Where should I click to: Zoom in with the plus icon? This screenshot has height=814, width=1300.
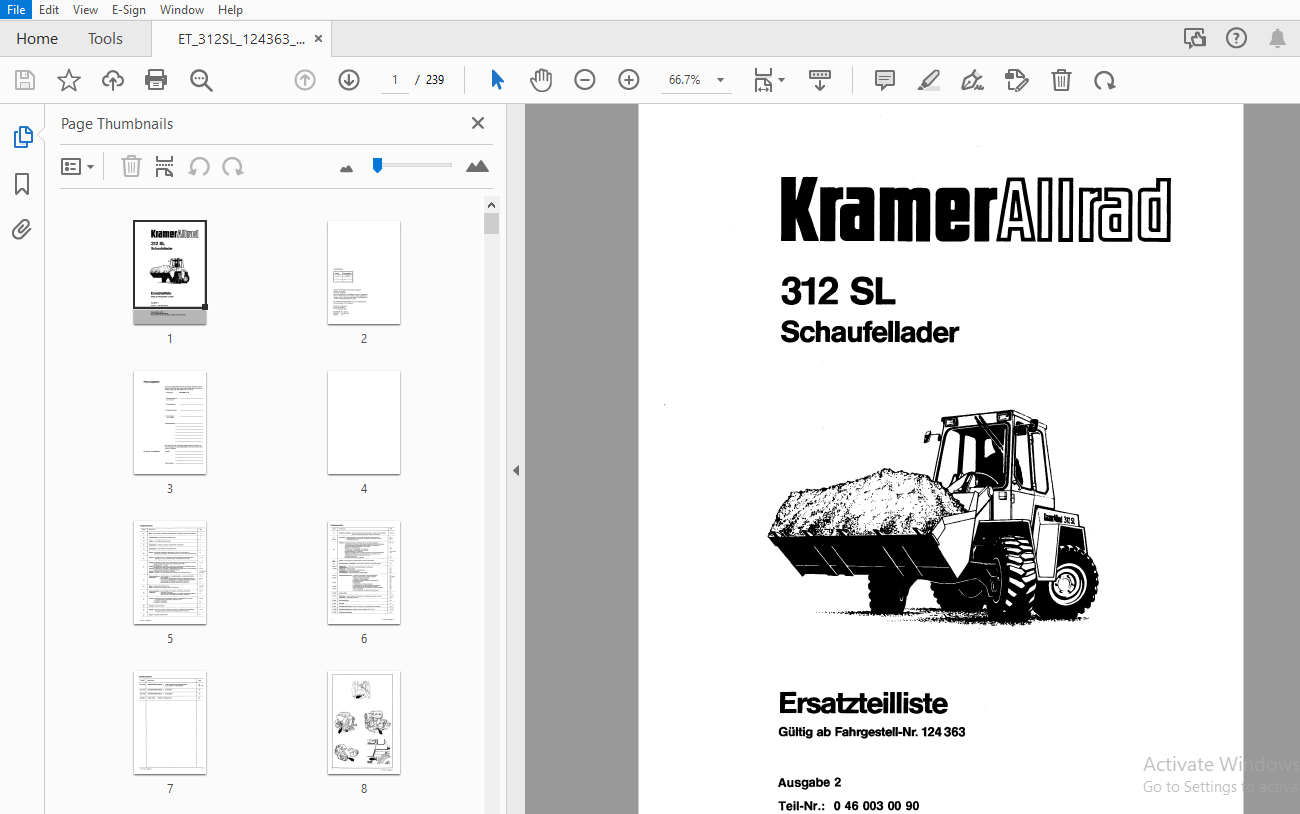(x=629, y=80)
